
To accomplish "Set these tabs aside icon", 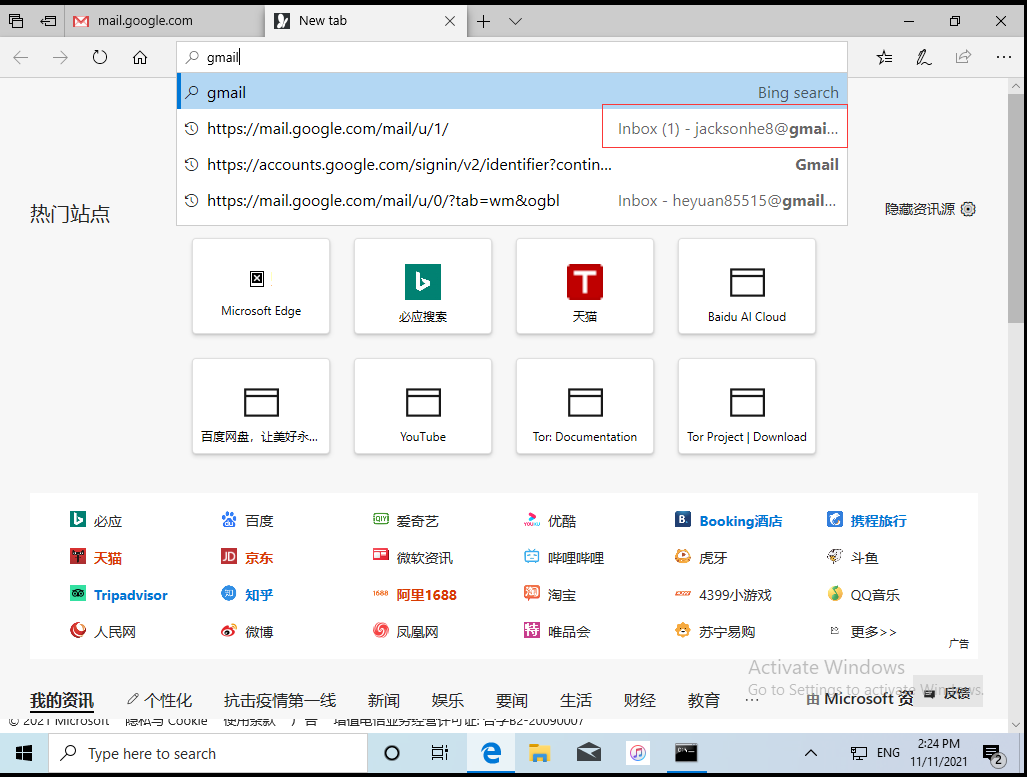I will [48, 21].
